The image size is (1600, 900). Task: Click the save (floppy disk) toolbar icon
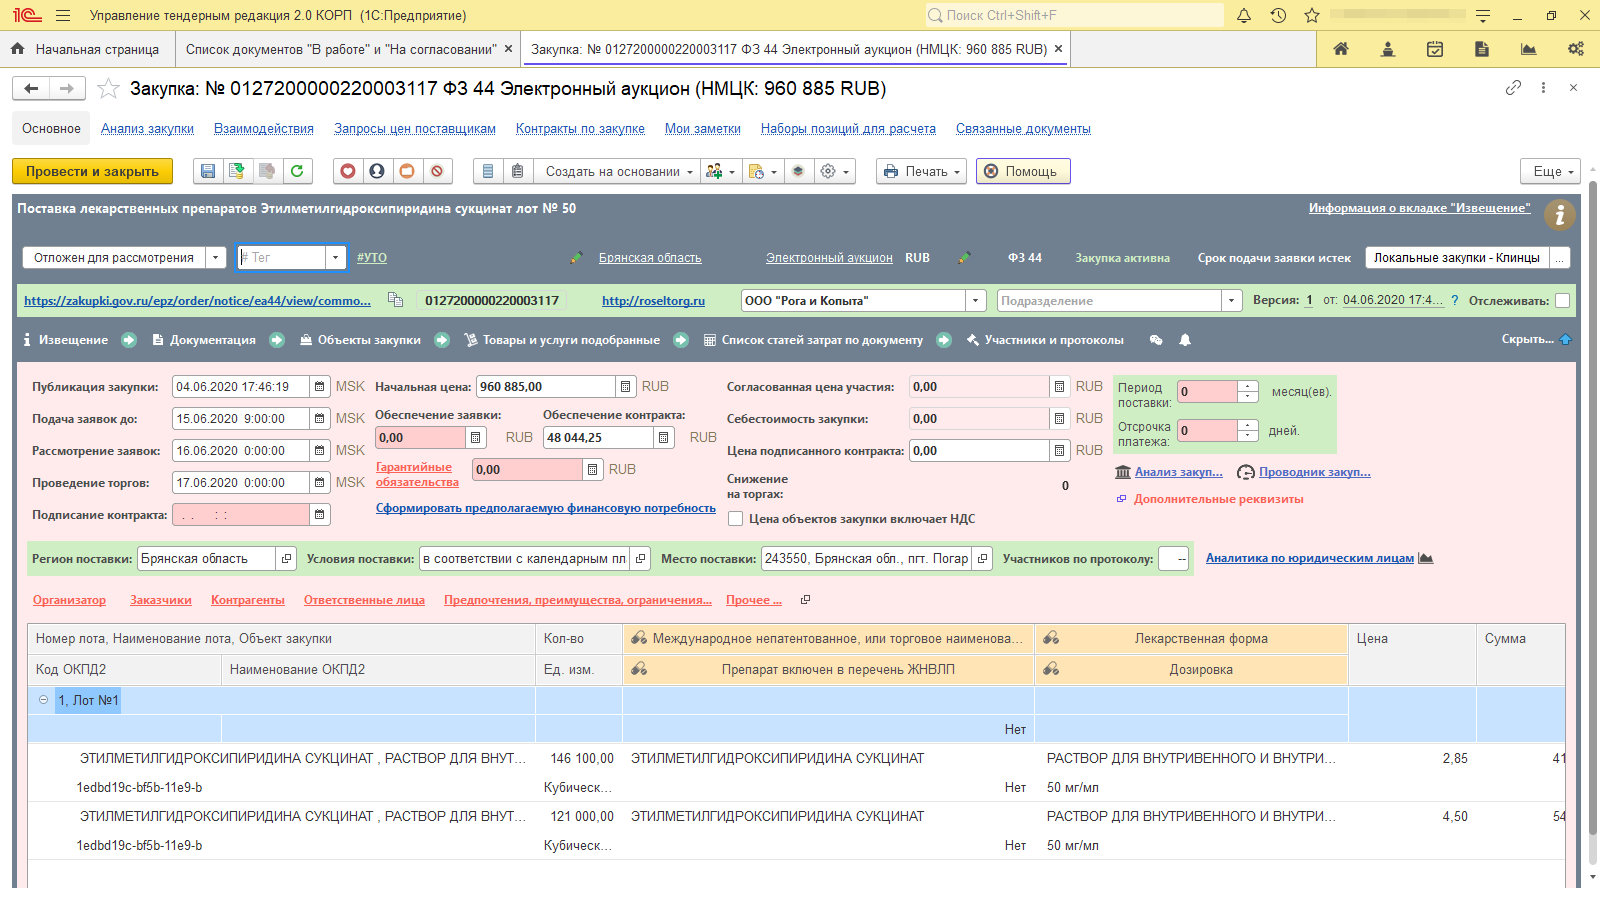(x=208, y=171)
